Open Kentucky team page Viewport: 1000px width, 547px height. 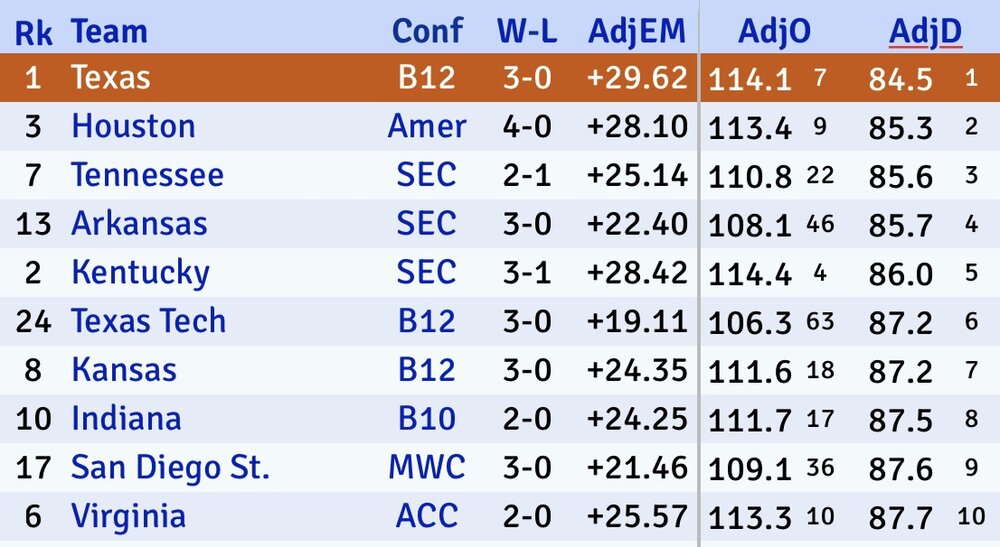[x=140, y=272]
